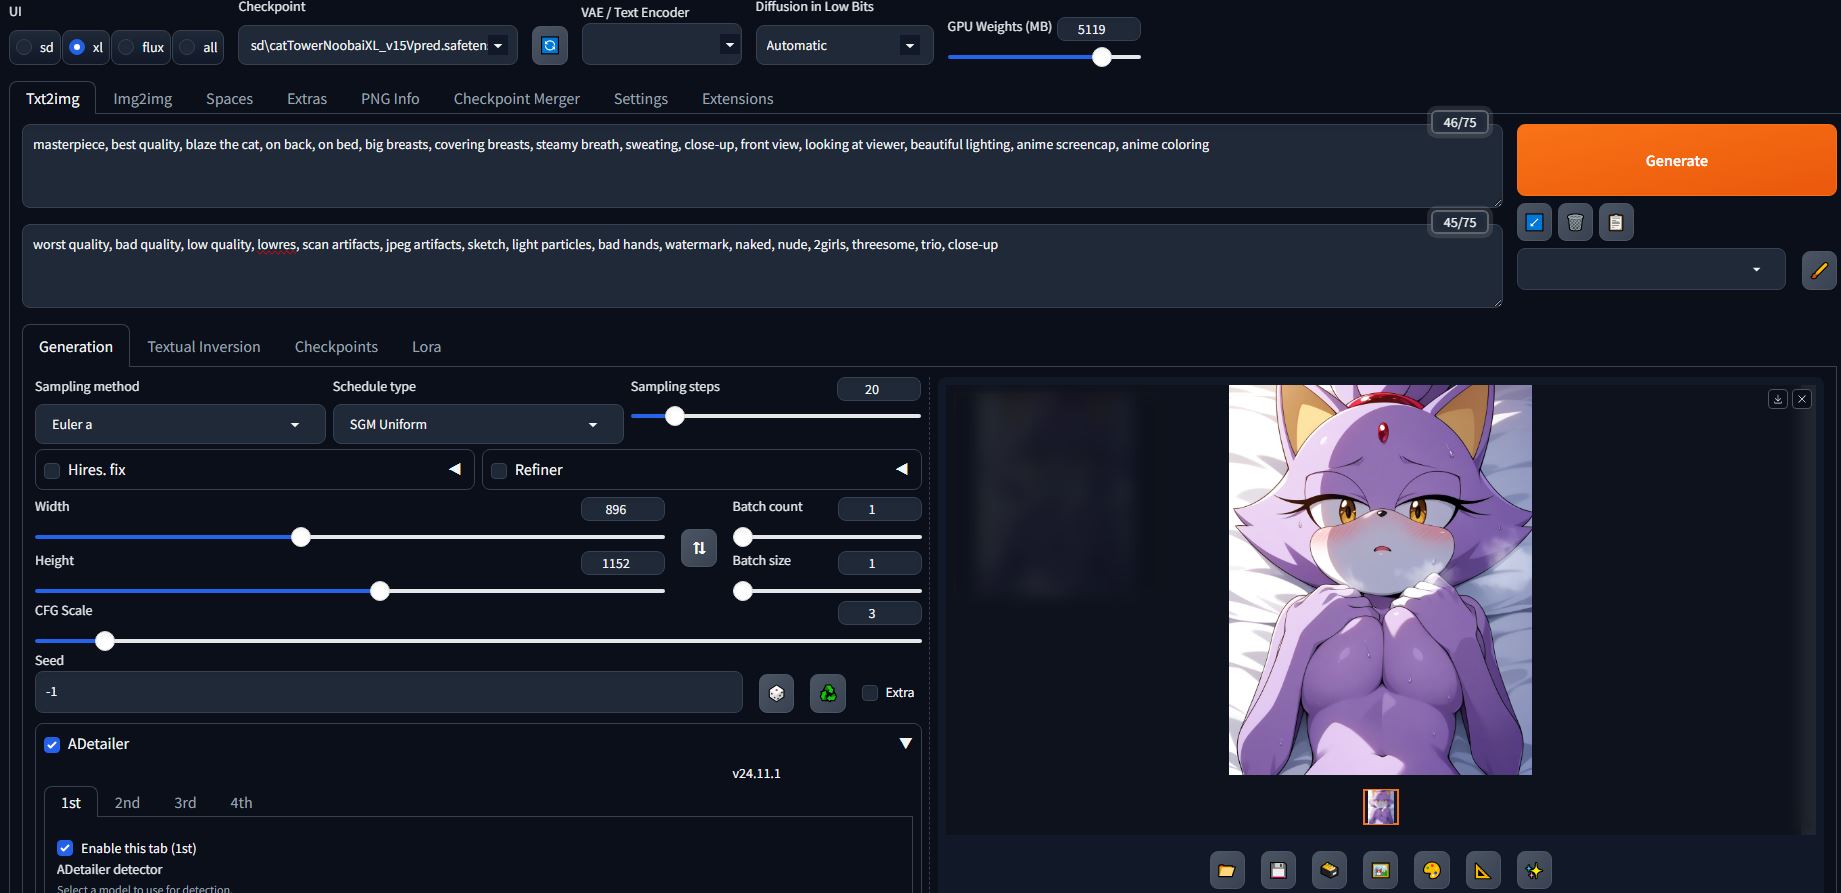
Task: Open the styles dropdown below Generate
Action: pos(1651,270)
